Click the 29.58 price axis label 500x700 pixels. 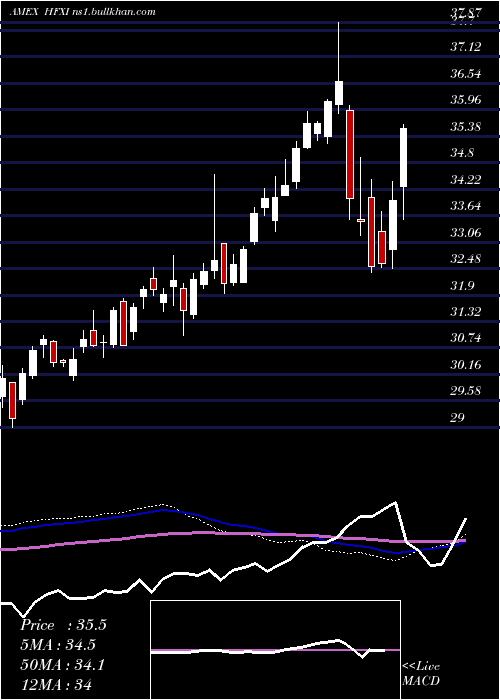pyautogui.click(x=466, y=391)
